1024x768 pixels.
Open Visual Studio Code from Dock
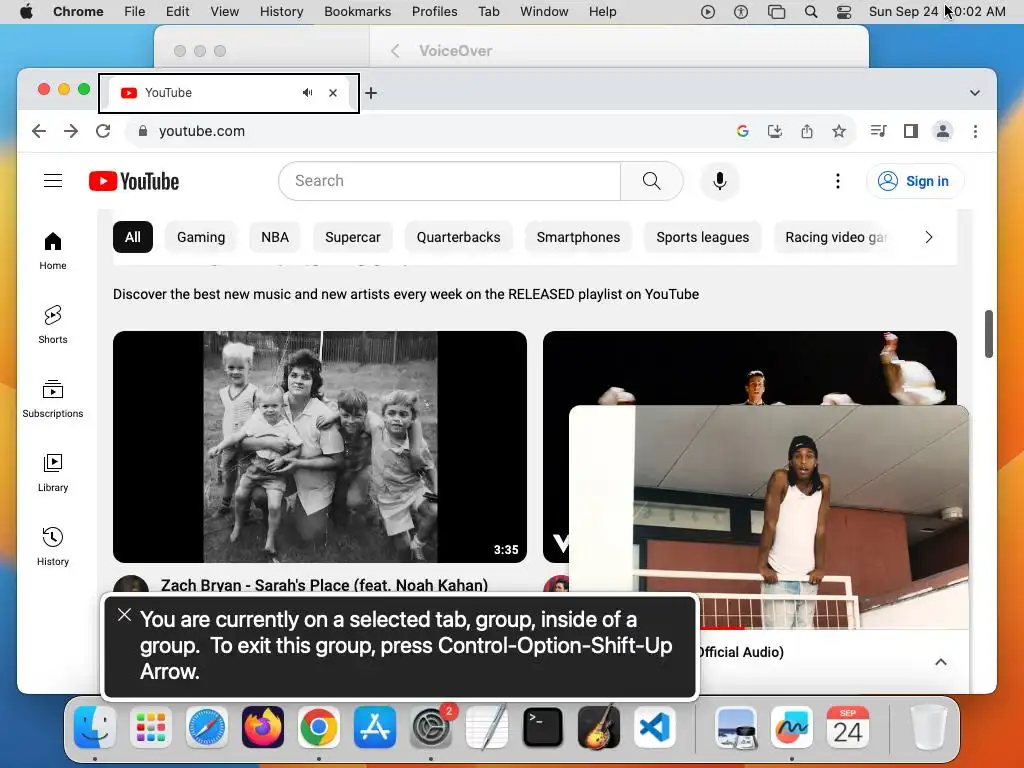pyautogui.click(x=654, y=727)
